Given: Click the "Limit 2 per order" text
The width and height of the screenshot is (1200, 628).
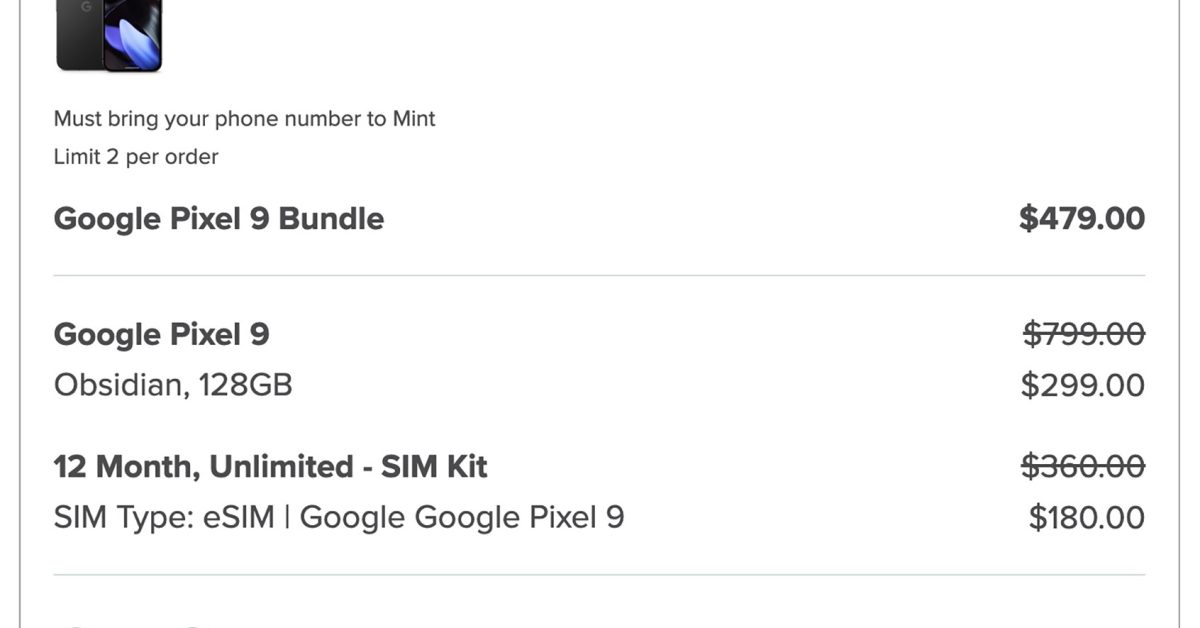Looking at the screenshot, I should pyautogui.click(x=136, y=157).
